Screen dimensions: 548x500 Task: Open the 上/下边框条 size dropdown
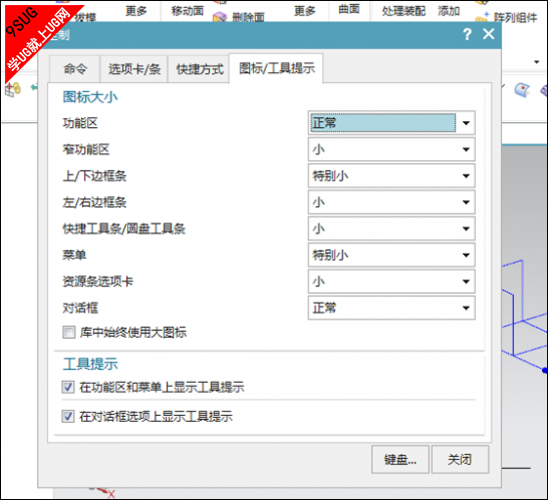pos(391,176)
